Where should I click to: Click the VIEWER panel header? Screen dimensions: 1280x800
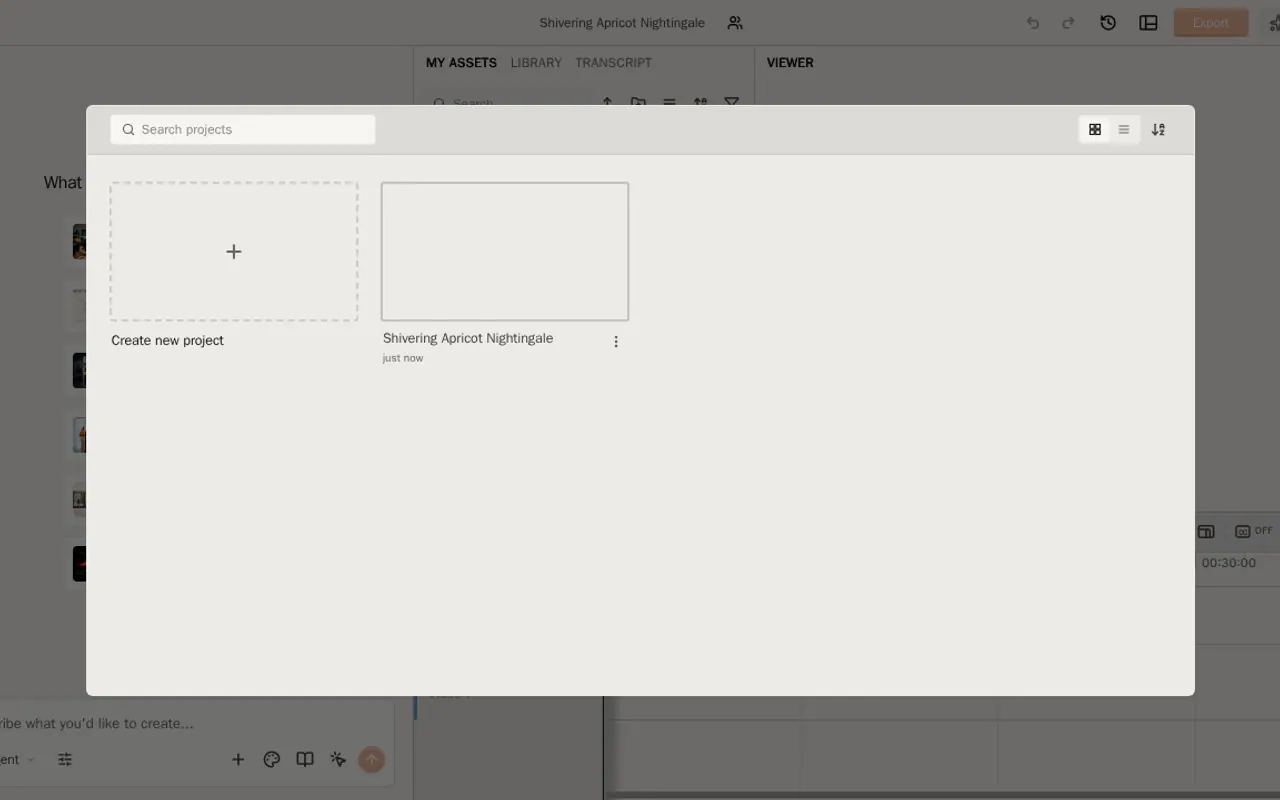pyautogui.click(x=790, y=62)
